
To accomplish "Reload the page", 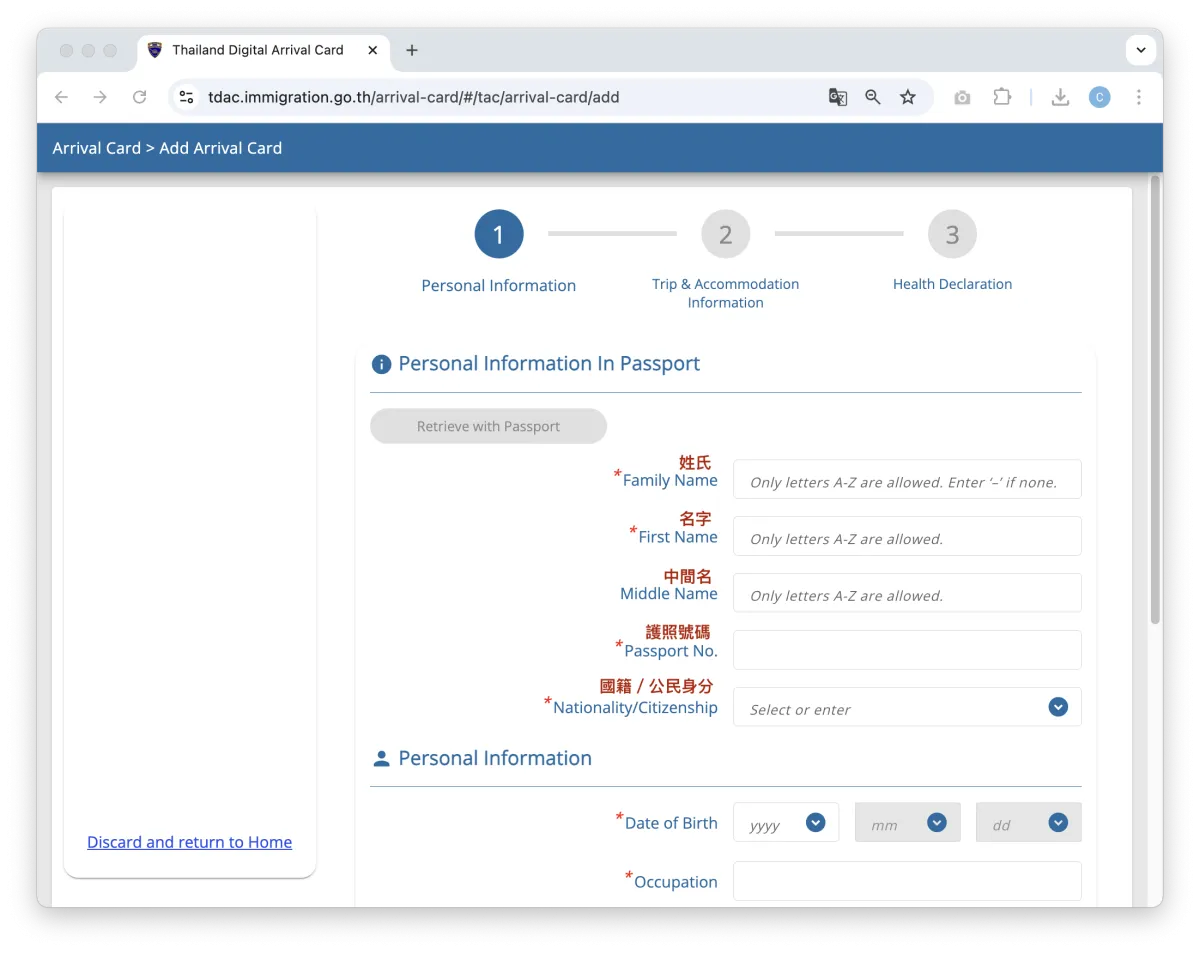I will click(140, 97).
